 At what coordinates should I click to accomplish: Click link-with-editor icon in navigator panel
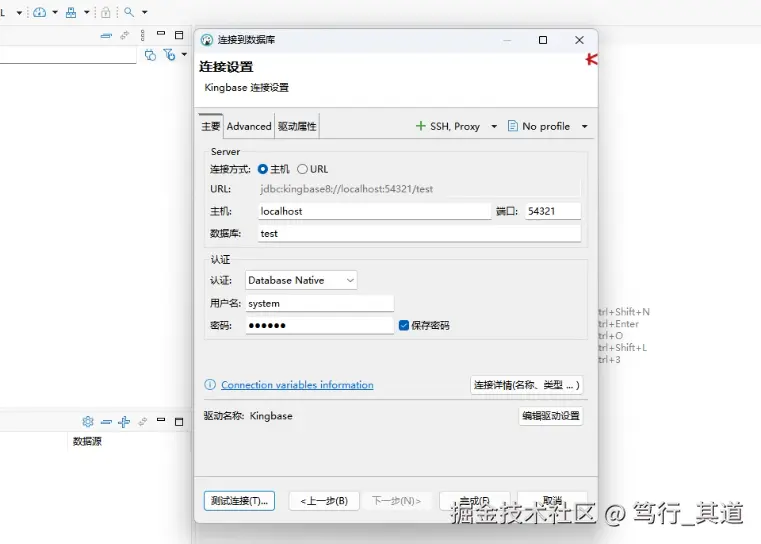tap(125, 35)
